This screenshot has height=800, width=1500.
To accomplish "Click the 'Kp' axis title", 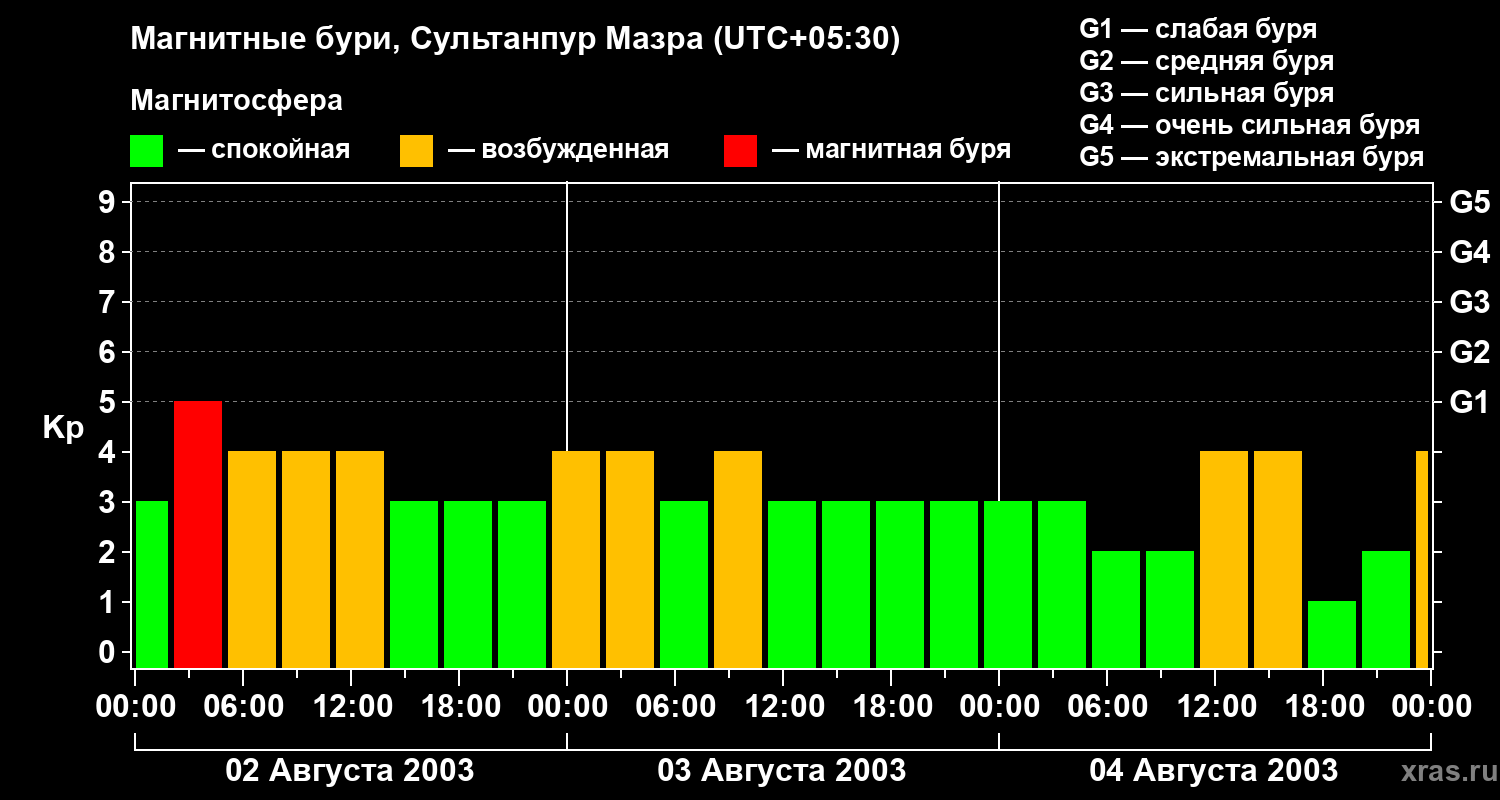I will click(x=64, y=428).
